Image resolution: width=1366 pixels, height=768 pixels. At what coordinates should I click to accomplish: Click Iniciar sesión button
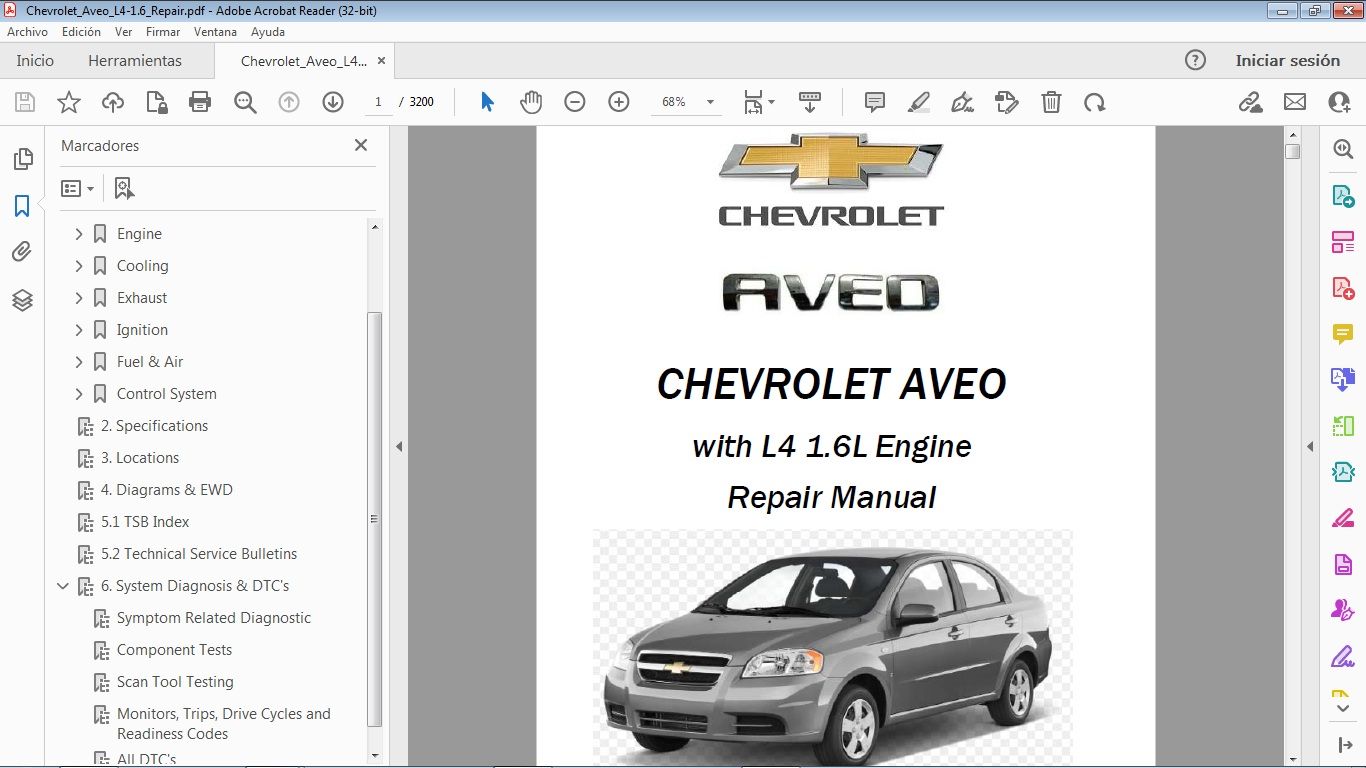1287,60
